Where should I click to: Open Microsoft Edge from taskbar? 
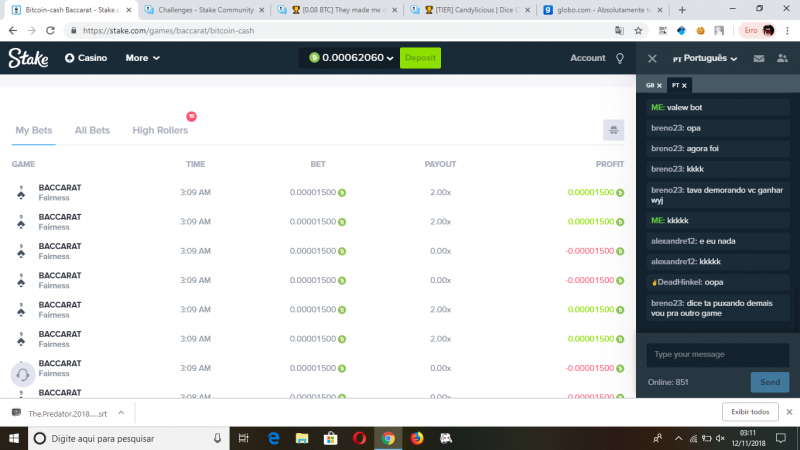[x=273, y=438]
